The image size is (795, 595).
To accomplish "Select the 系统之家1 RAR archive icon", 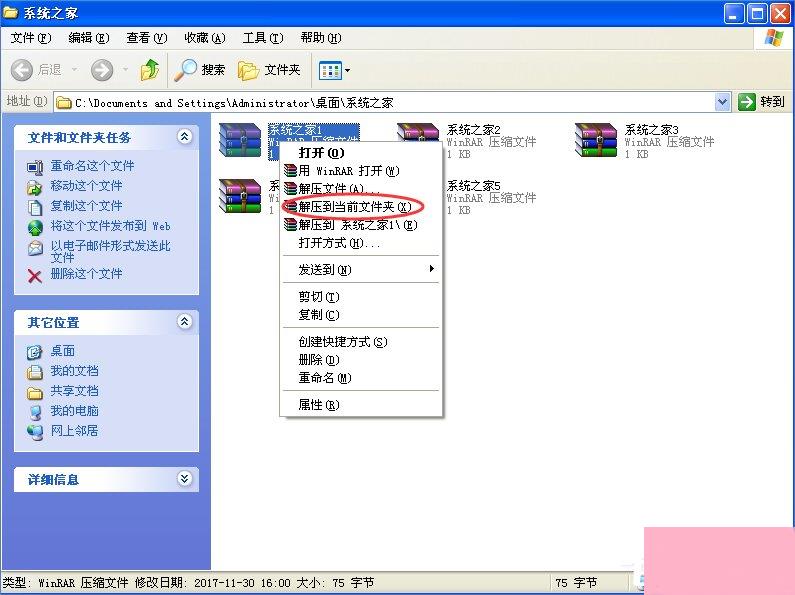I will (240, 140).
